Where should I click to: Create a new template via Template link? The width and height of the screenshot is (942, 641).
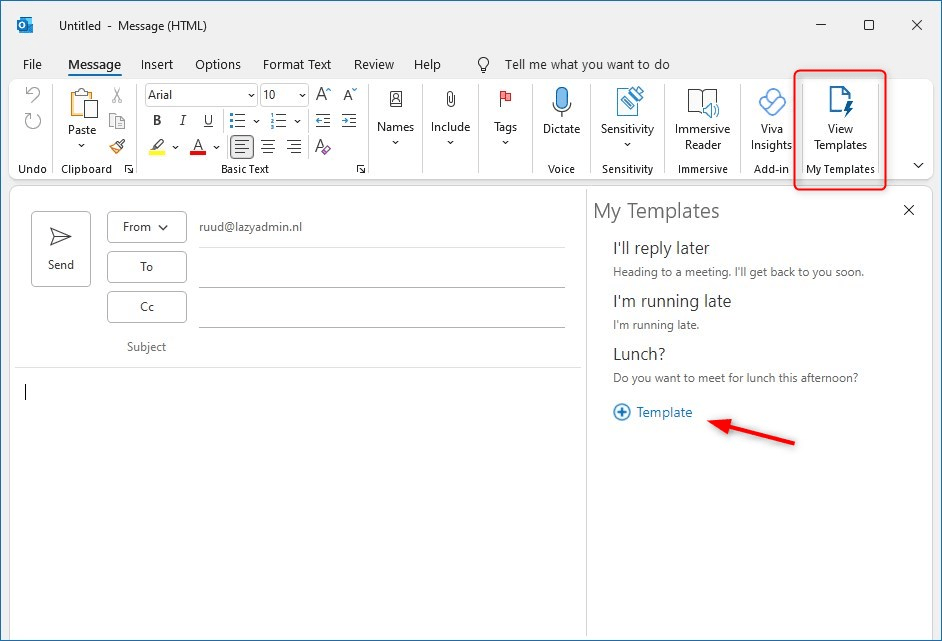653,412
